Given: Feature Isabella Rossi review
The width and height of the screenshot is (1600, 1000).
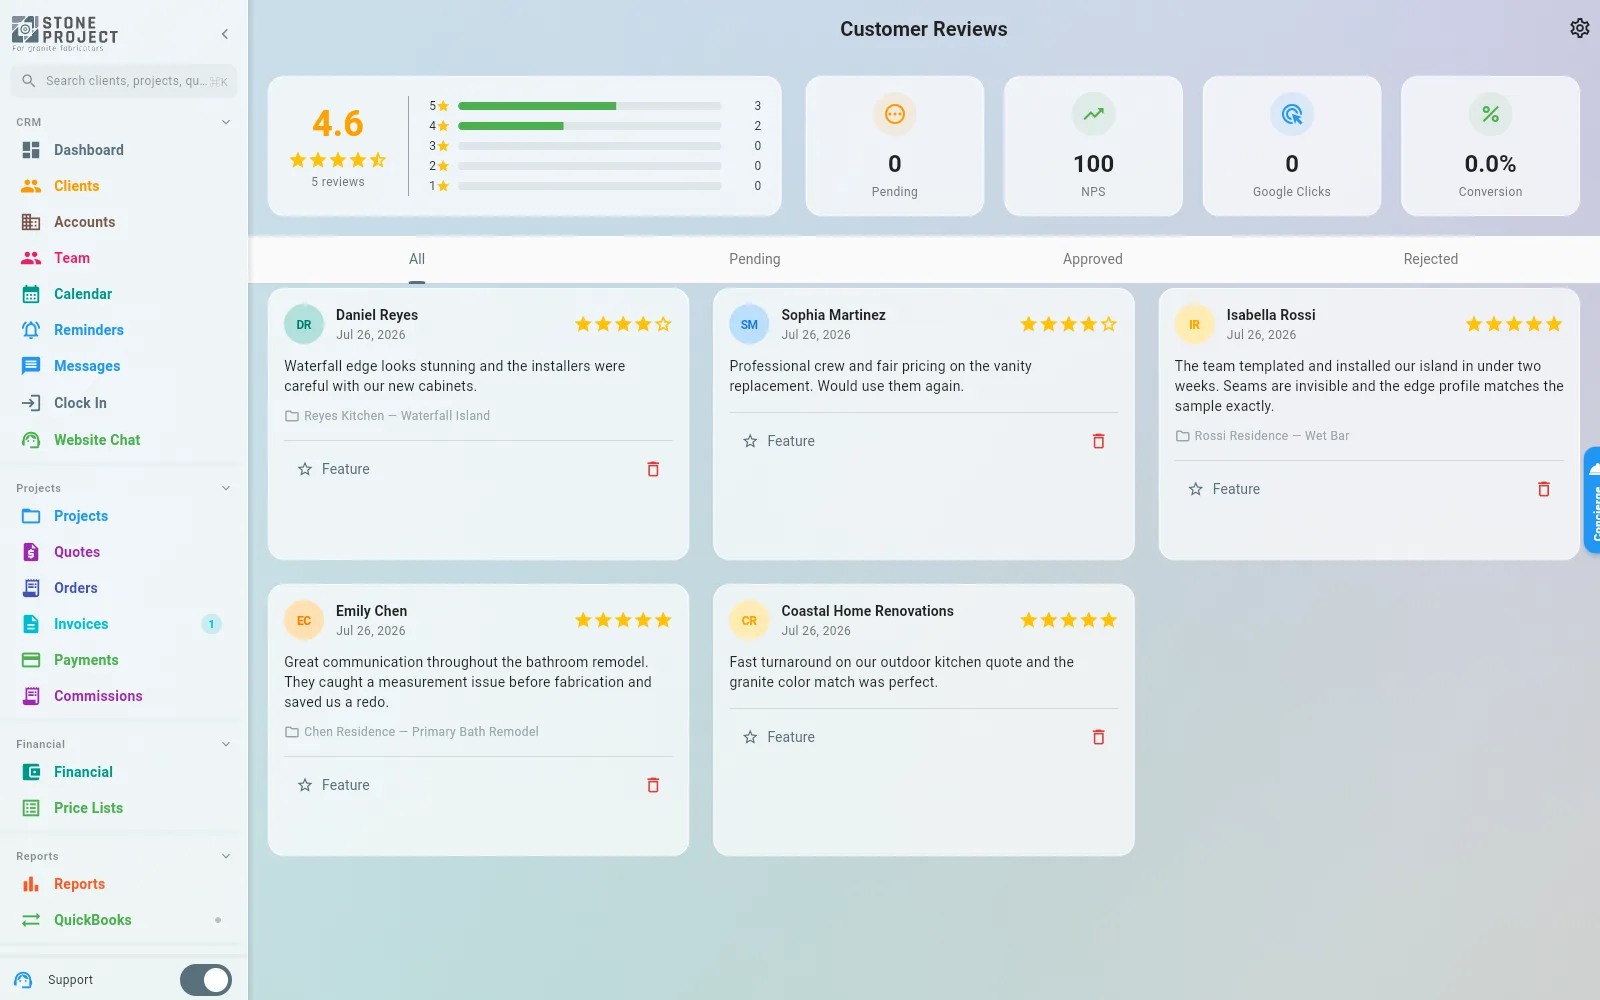Looking at the screenshot, I should click(x=1224, y=489).
